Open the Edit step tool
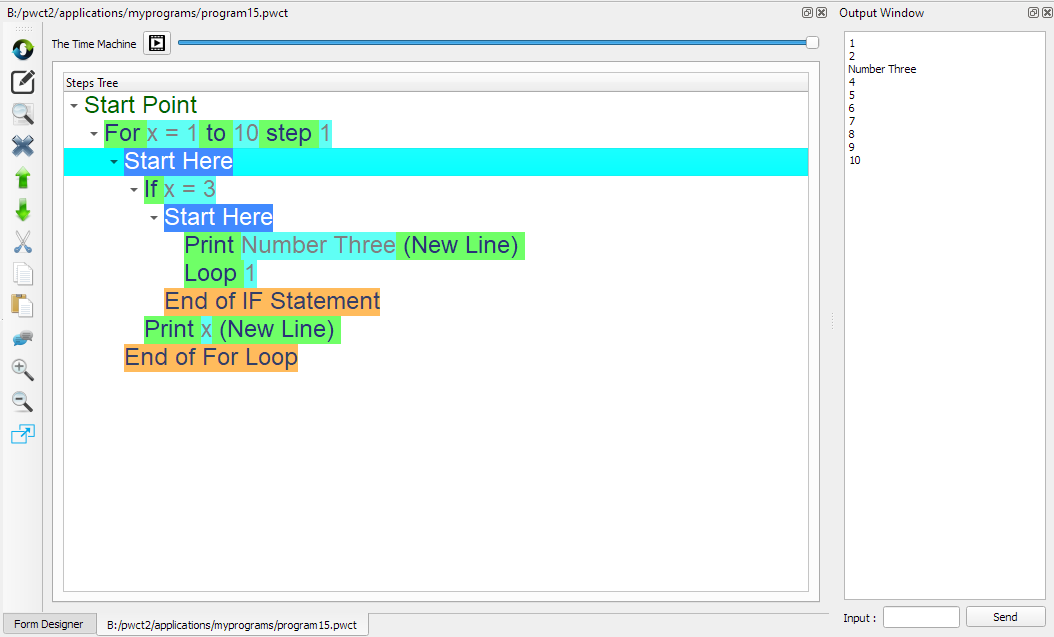1054x637 pixels. pos(22,82)
